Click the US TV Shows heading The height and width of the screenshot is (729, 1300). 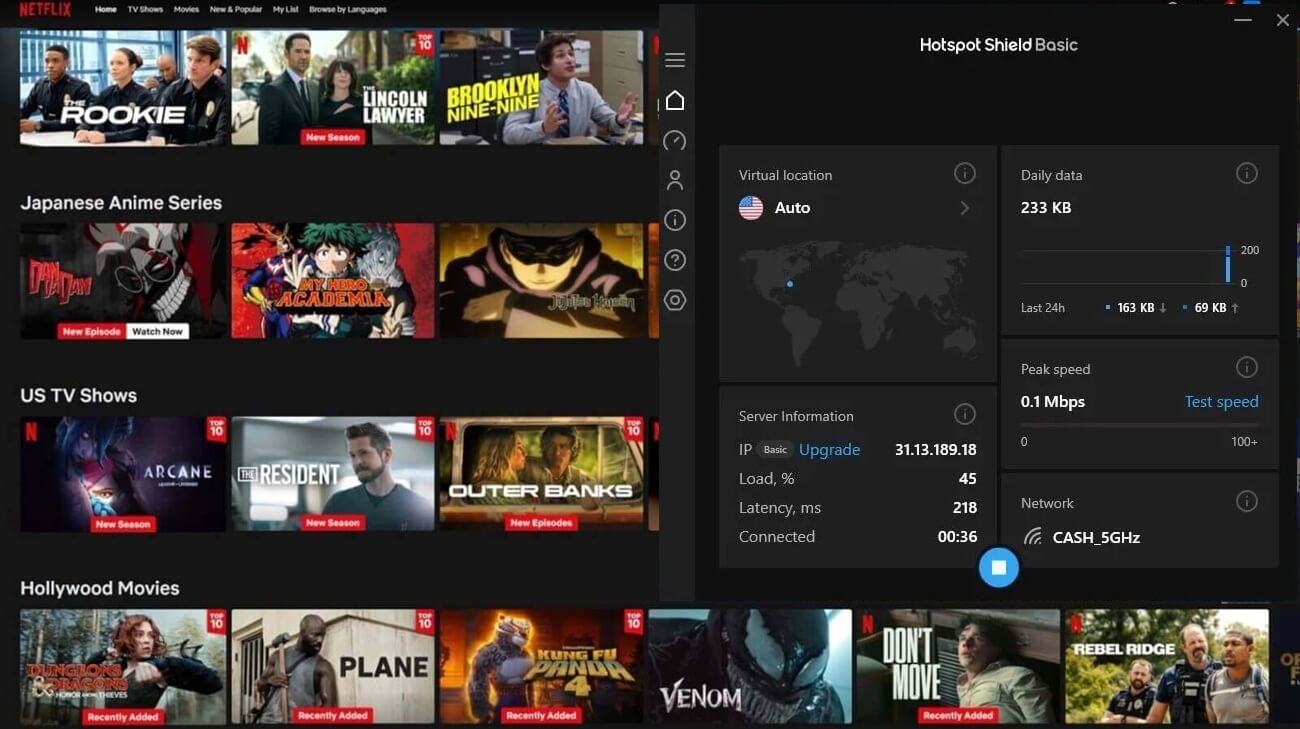coord(79,396)
